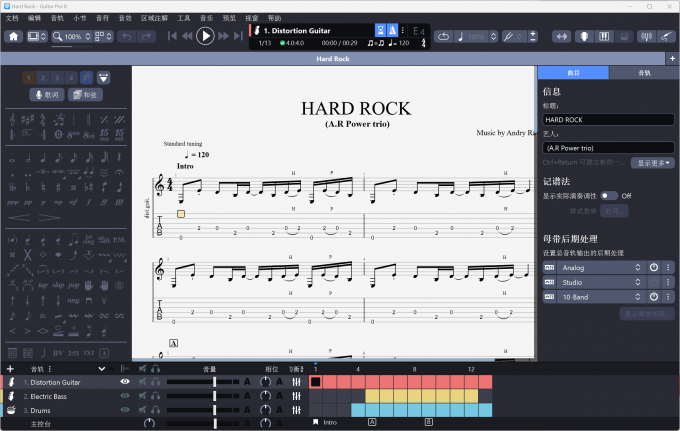
Task: Toggle visibility of Electric Bass track
Action: [x=125, y=396]
